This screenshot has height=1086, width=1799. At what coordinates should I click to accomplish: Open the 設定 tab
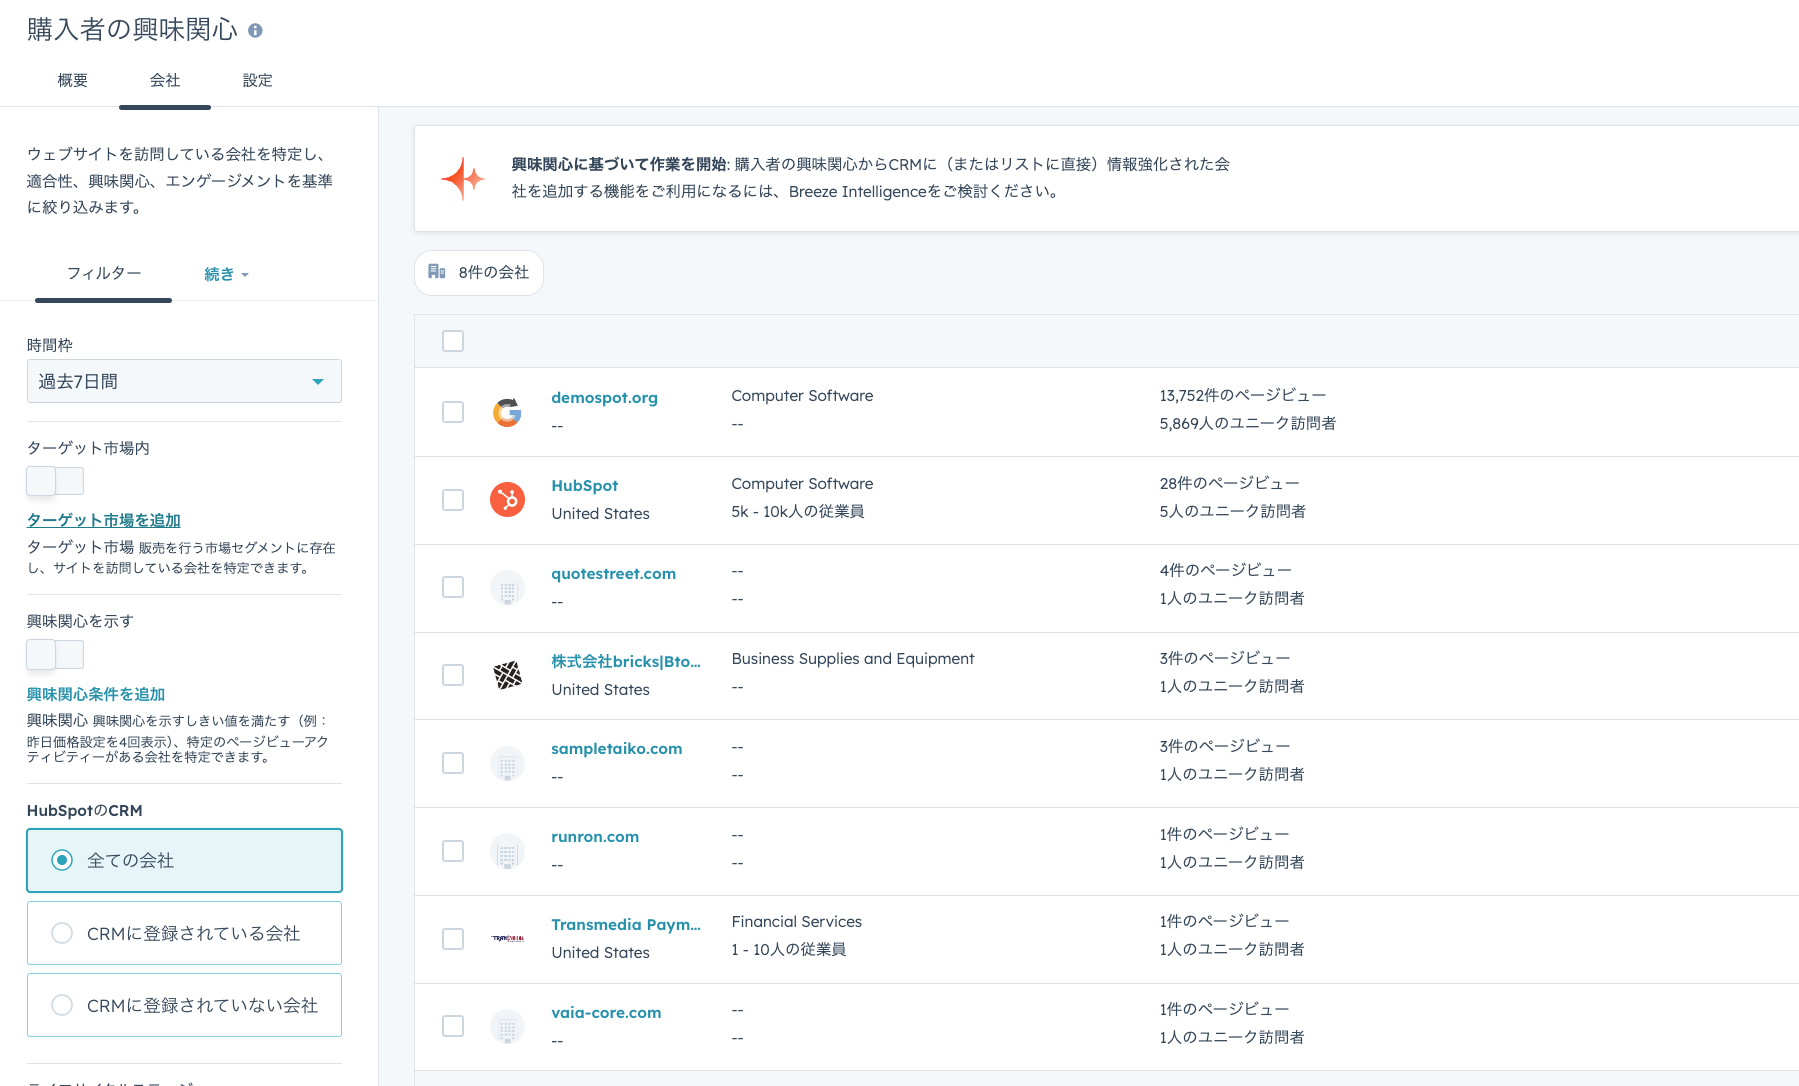tap(257, 80)
